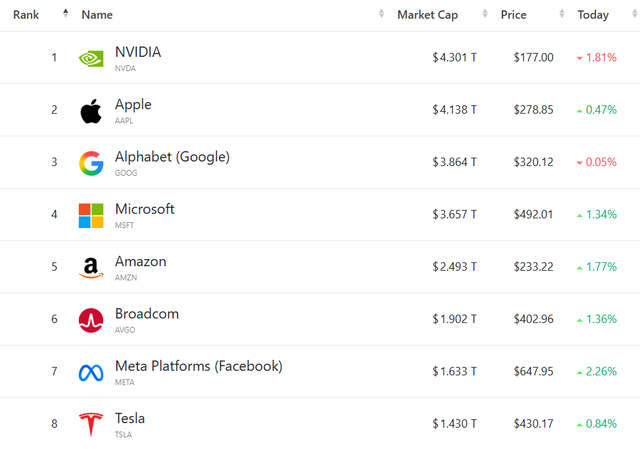This screenshot has height=449, width=640.
Task: Click Tesla's $1.430 T market cap
Action: 454,424
